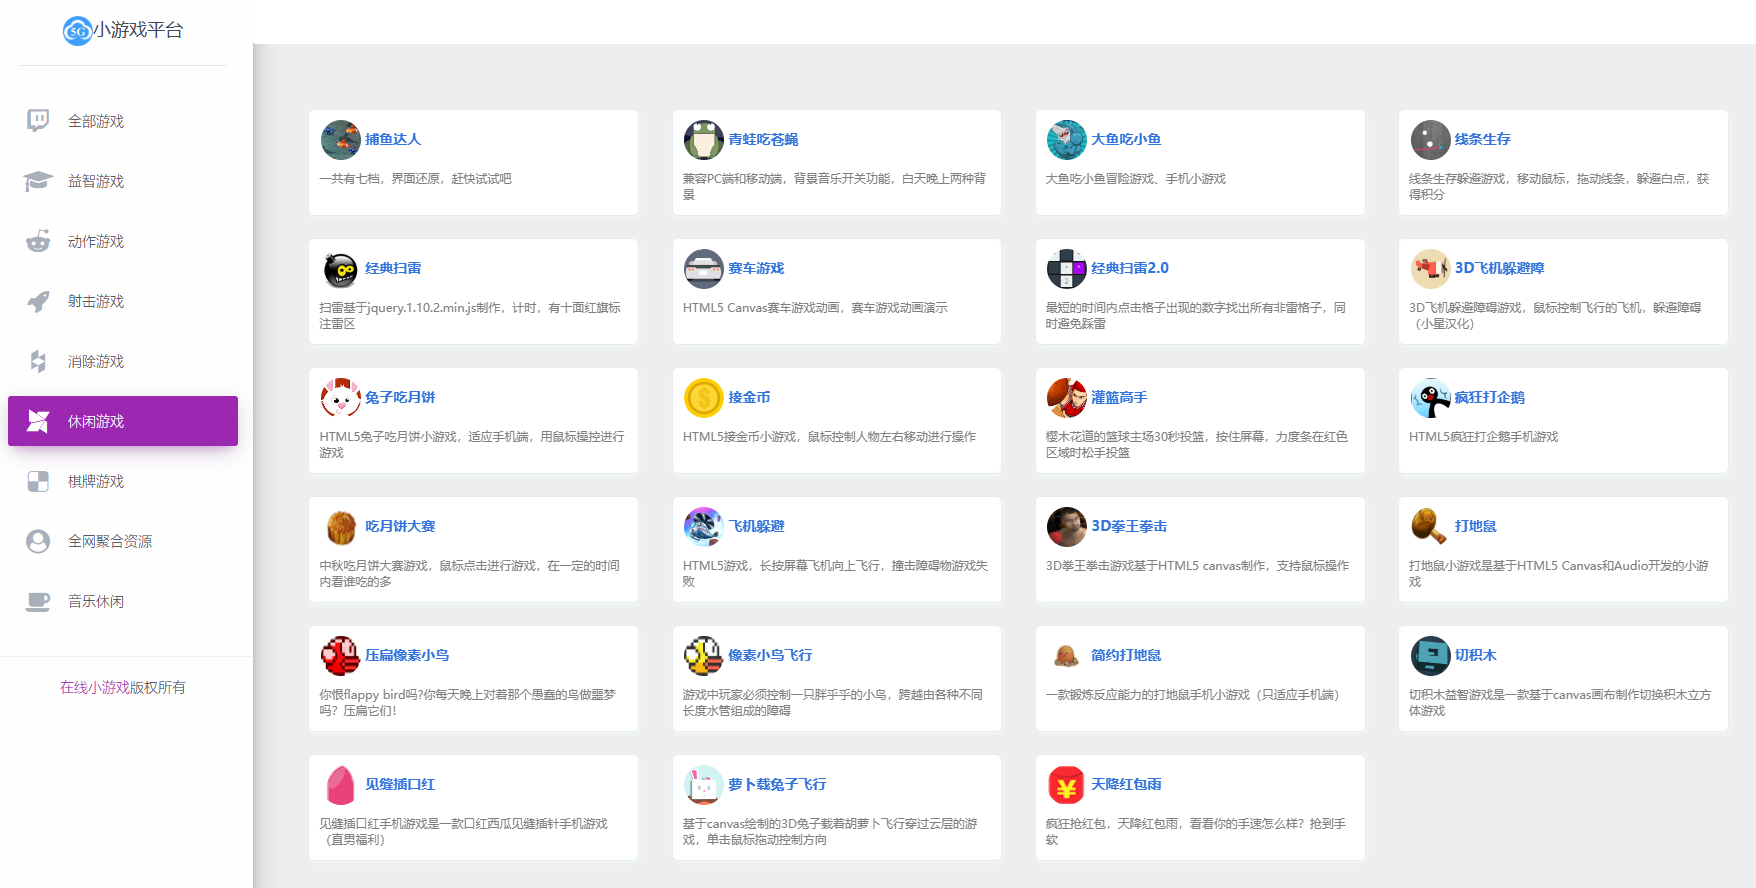Click the 捕鱼达人 game icon
The image size is (1756, 888).
[x=340, y=140]
